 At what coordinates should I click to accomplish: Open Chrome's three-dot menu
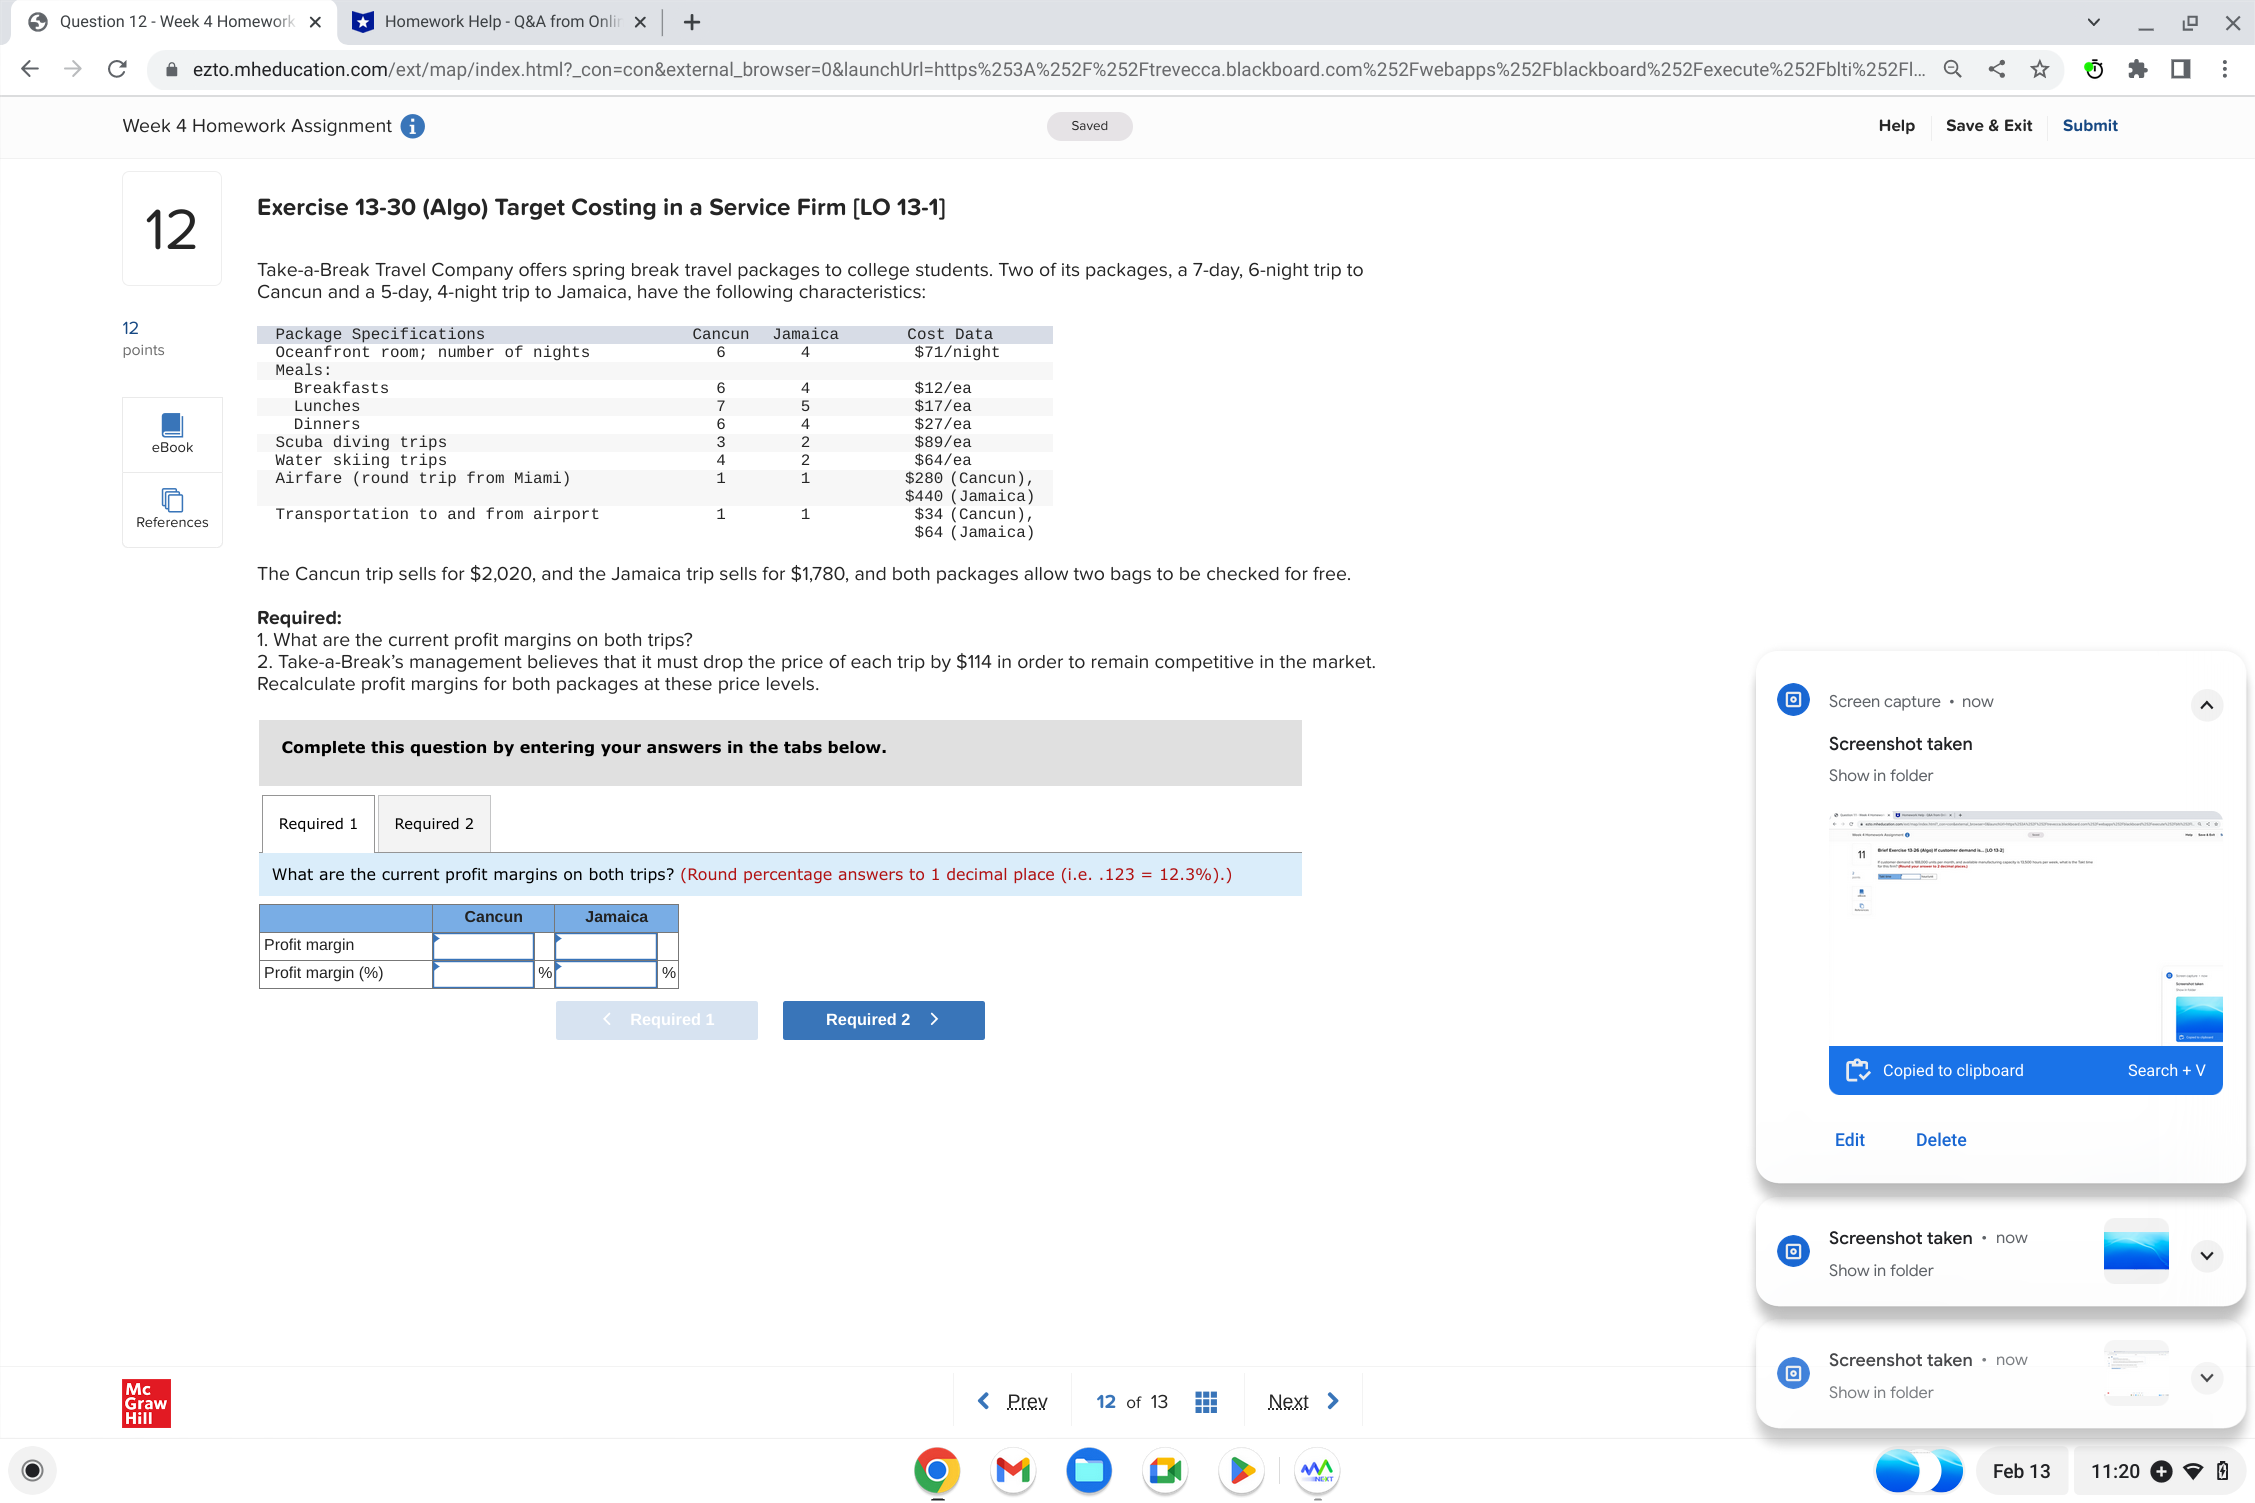coord(2224,69)
